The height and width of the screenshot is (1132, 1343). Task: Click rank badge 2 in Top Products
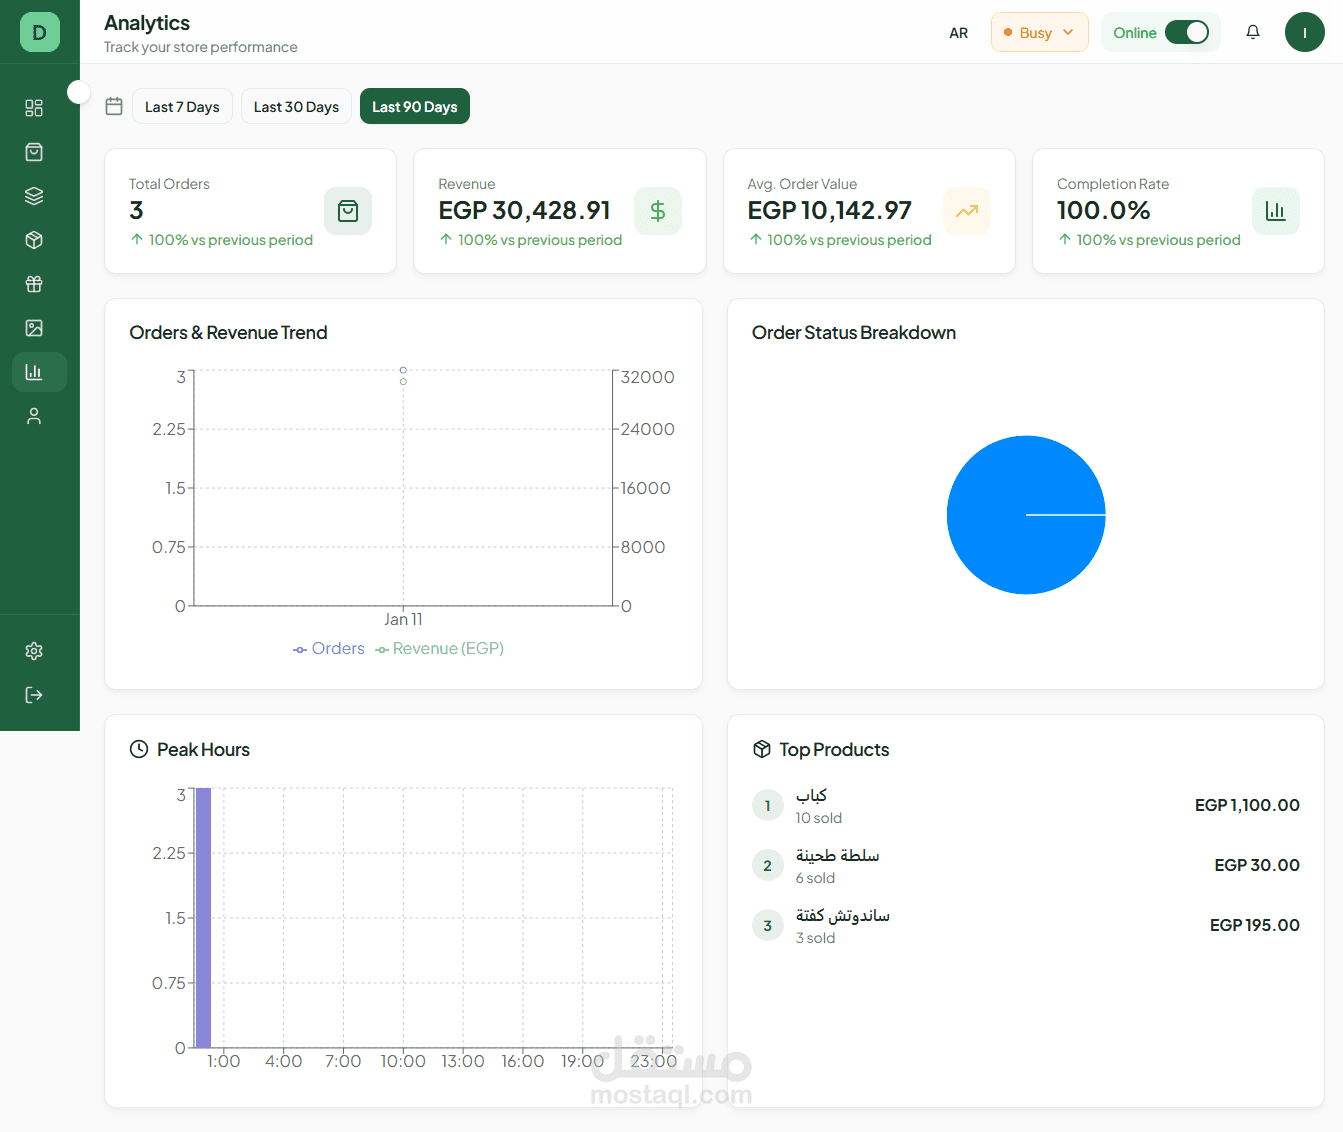pos(768,865)
